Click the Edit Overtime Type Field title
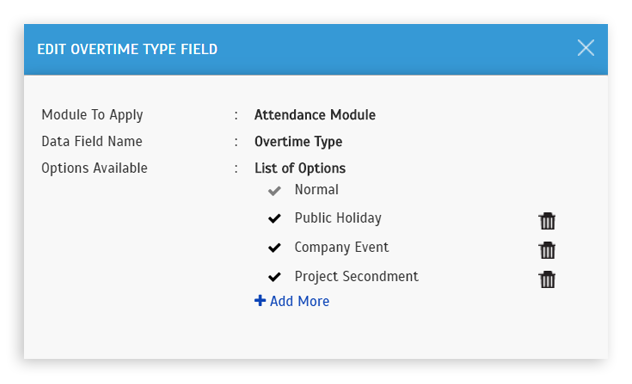The height and width of the screenshot is (384, 632). click(127, 49)
